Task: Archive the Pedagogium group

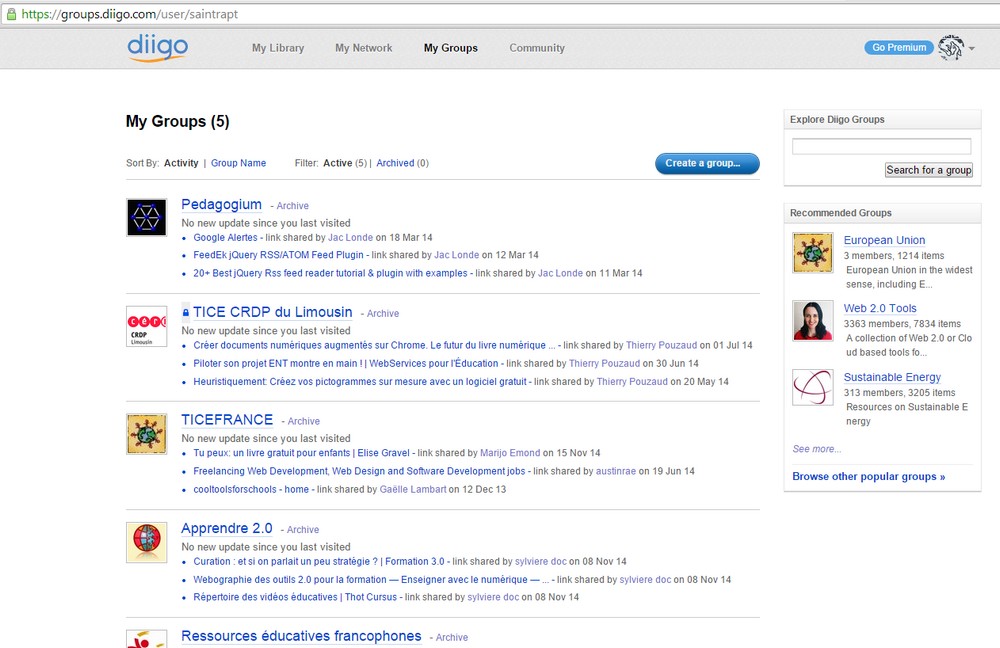Action: [293, 206]
